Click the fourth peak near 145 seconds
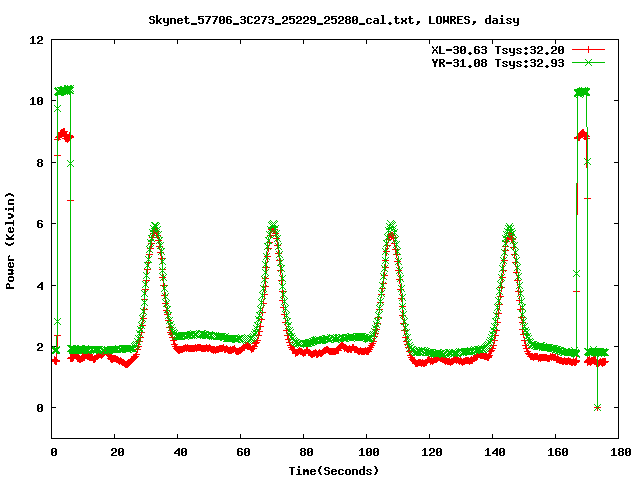 click(509, 229)
